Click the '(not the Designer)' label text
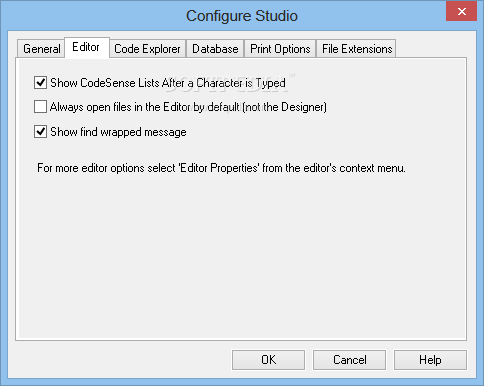Viewport: 484px width, 386px height. (x=285, y=107)
